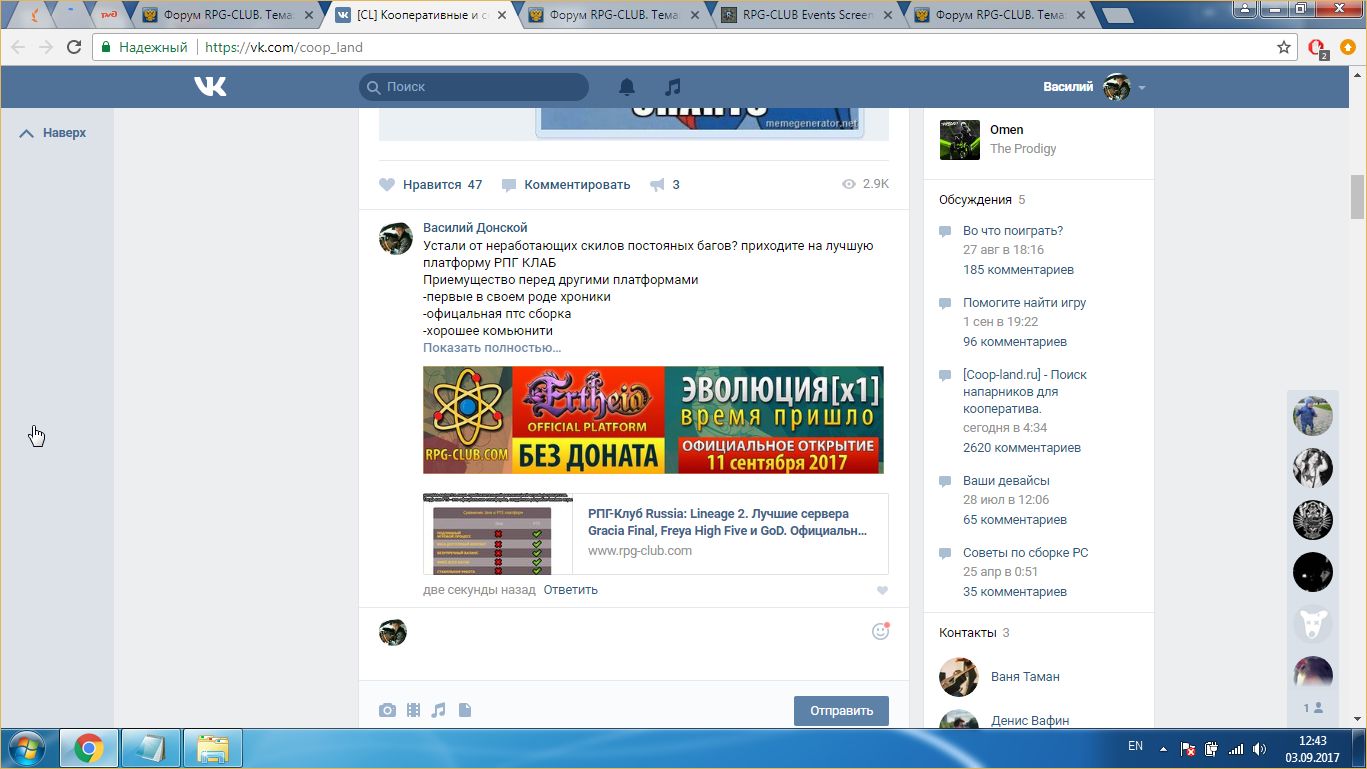Expand comment with Показать полностью
The image size is (1367, 769).
492,348
